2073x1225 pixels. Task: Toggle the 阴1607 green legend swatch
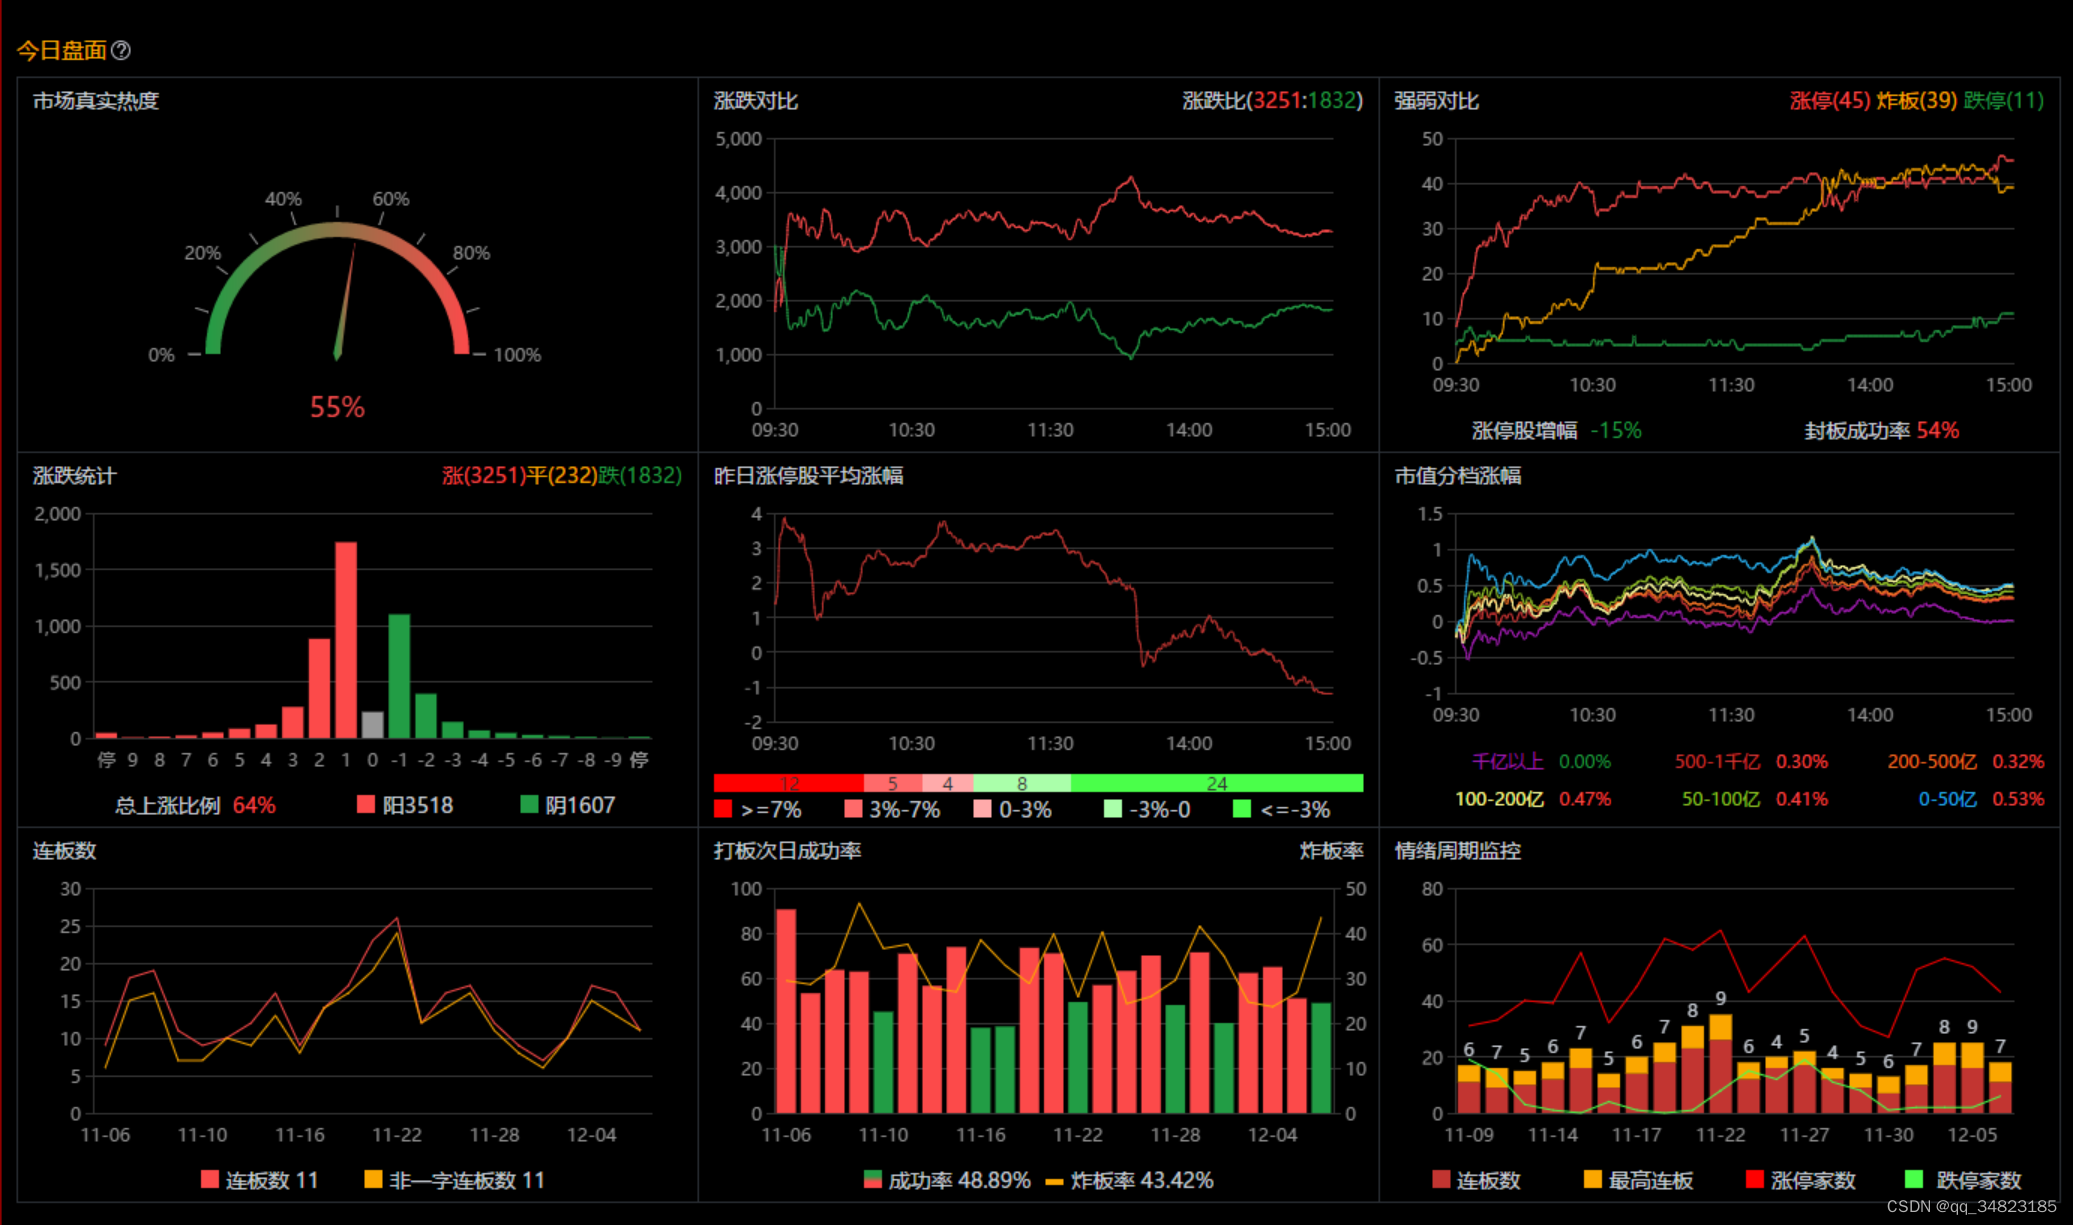coord(530,805)
